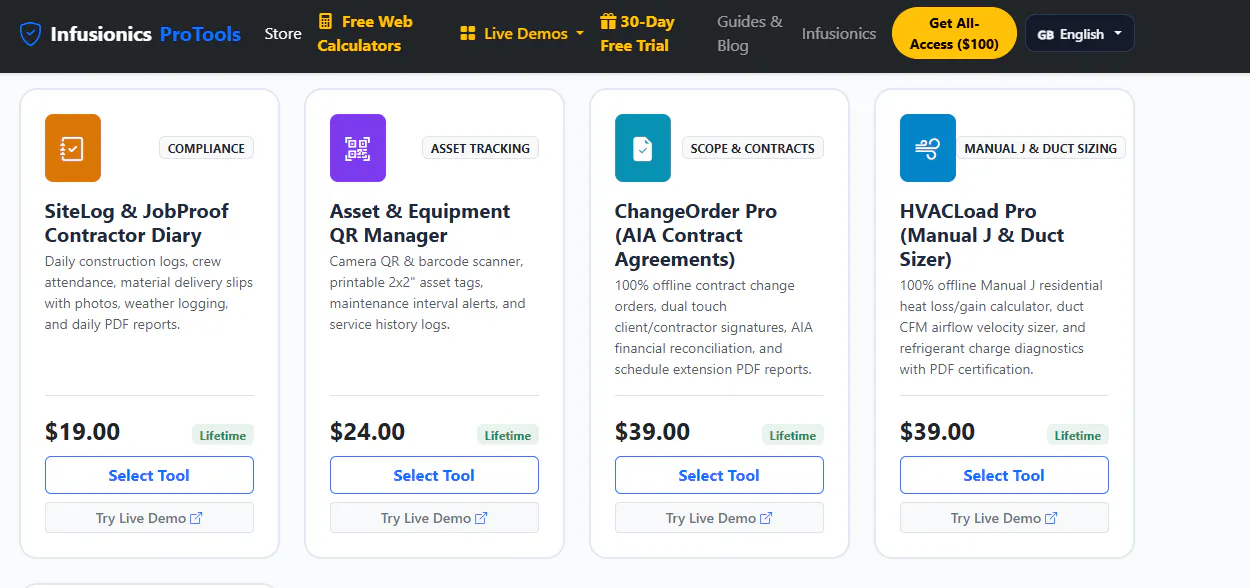Click the teal ChangeOrder document icon

click(643, 148)
